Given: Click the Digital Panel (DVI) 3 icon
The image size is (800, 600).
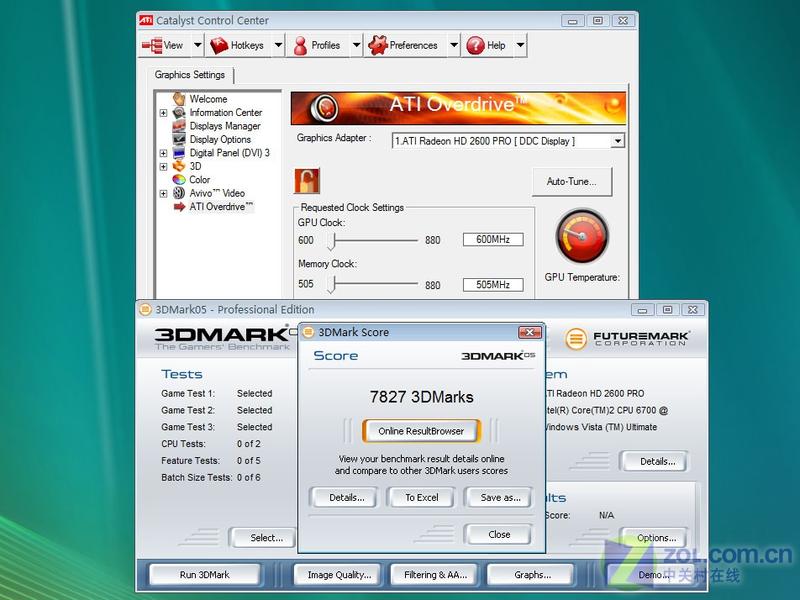Looking at the screenshot, I should (x=179, y=153).
